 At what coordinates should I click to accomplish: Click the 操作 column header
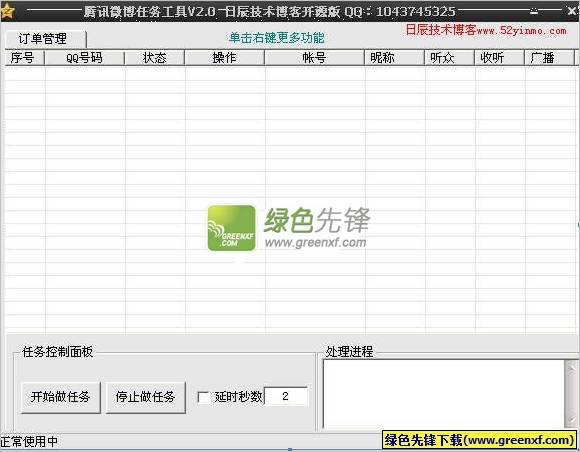225,58
